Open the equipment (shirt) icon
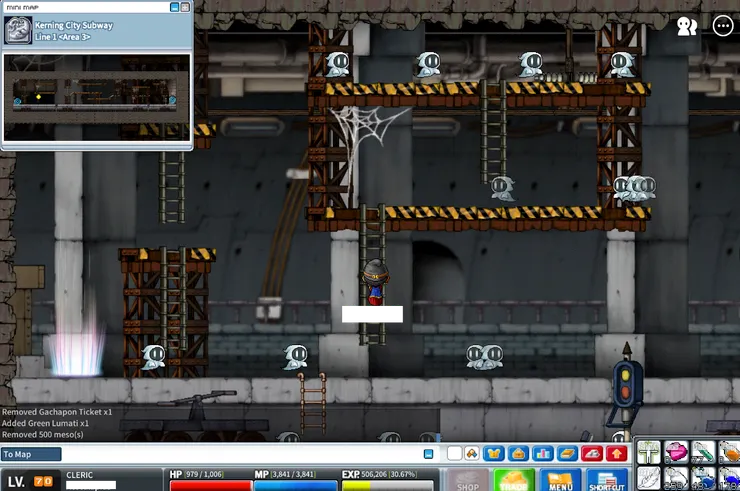 pyautogui.click(x=494, y=454)
